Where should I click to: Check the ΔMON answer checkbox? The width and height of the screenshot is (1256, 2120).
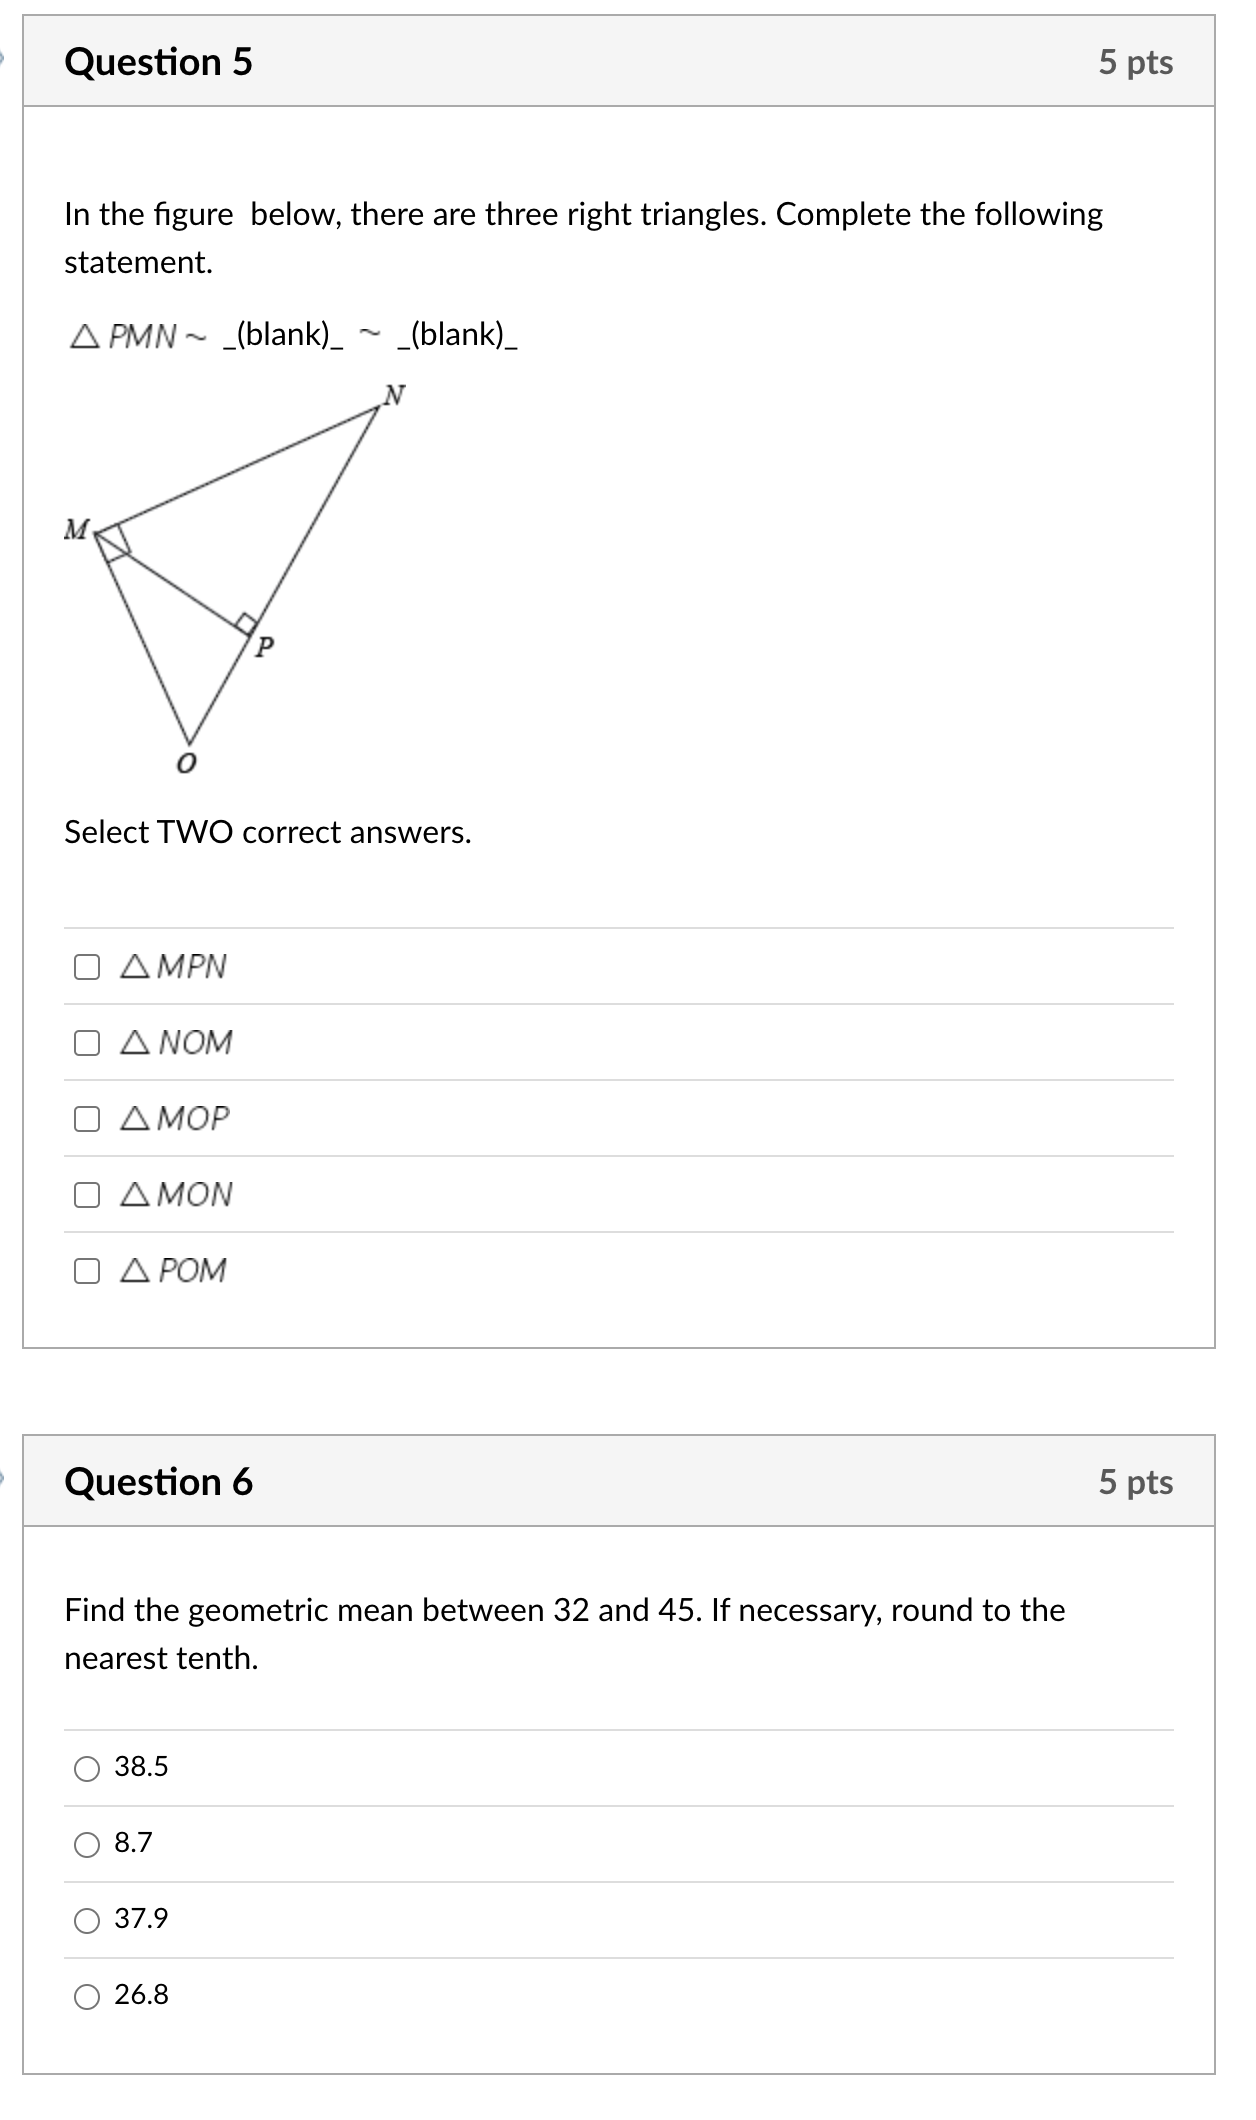point(87,1196)
